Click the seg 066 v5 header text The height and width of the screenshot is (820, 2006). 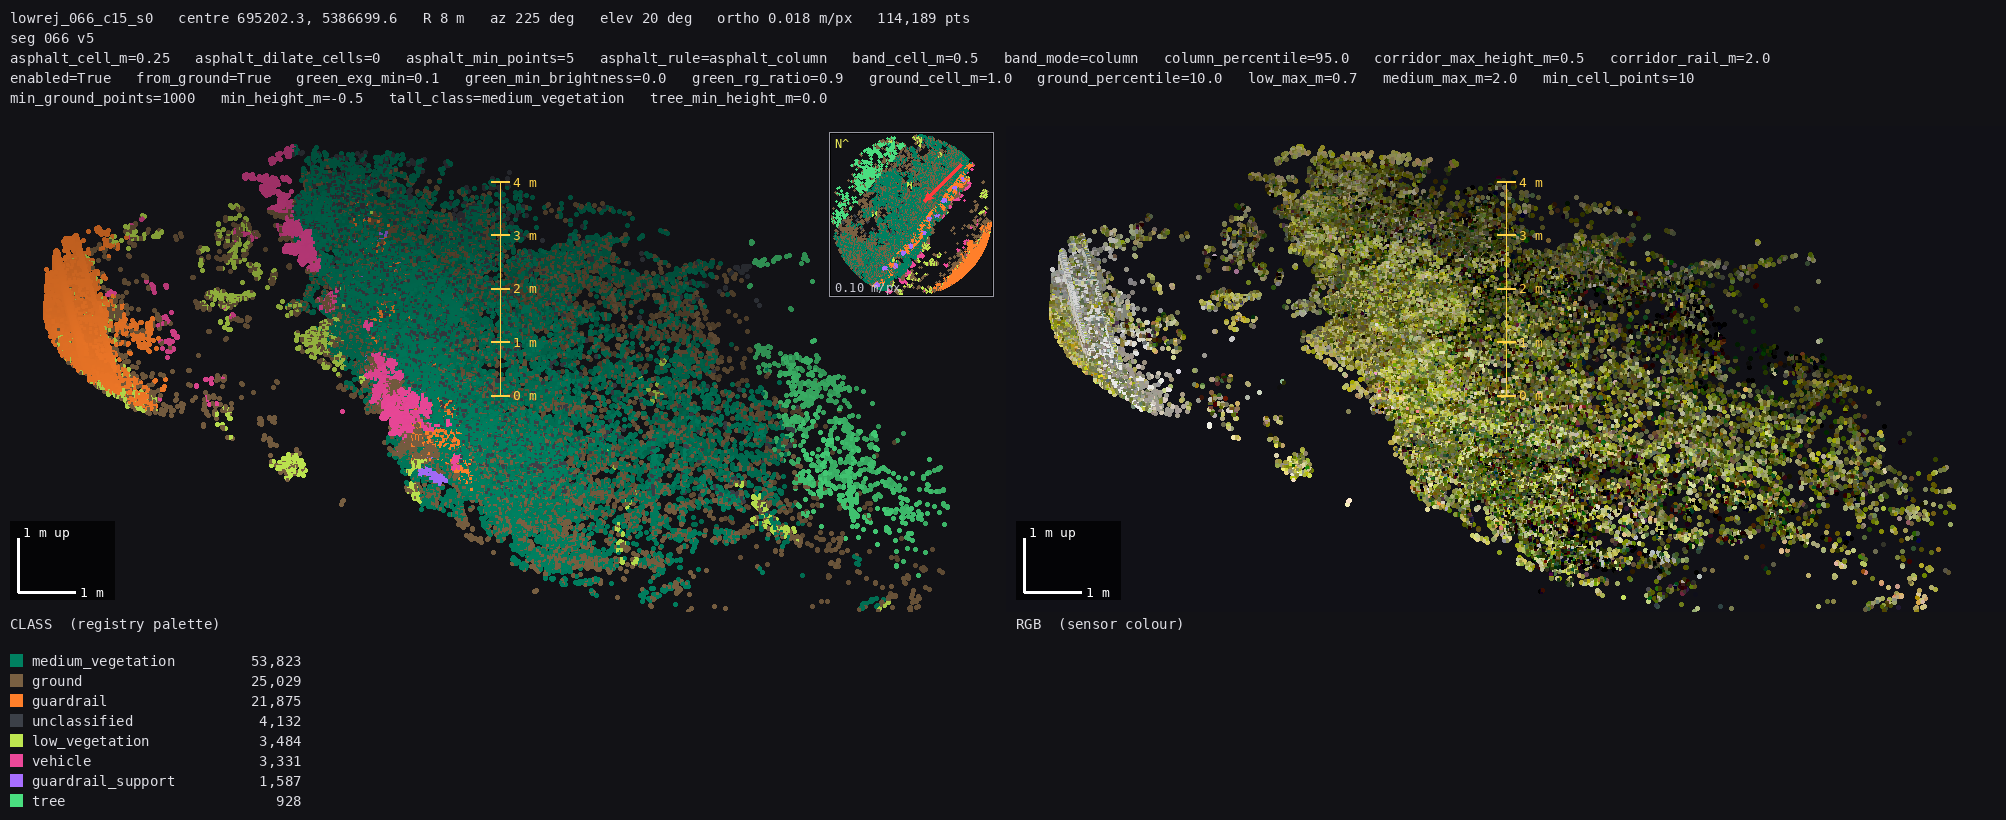click(52, 38)
